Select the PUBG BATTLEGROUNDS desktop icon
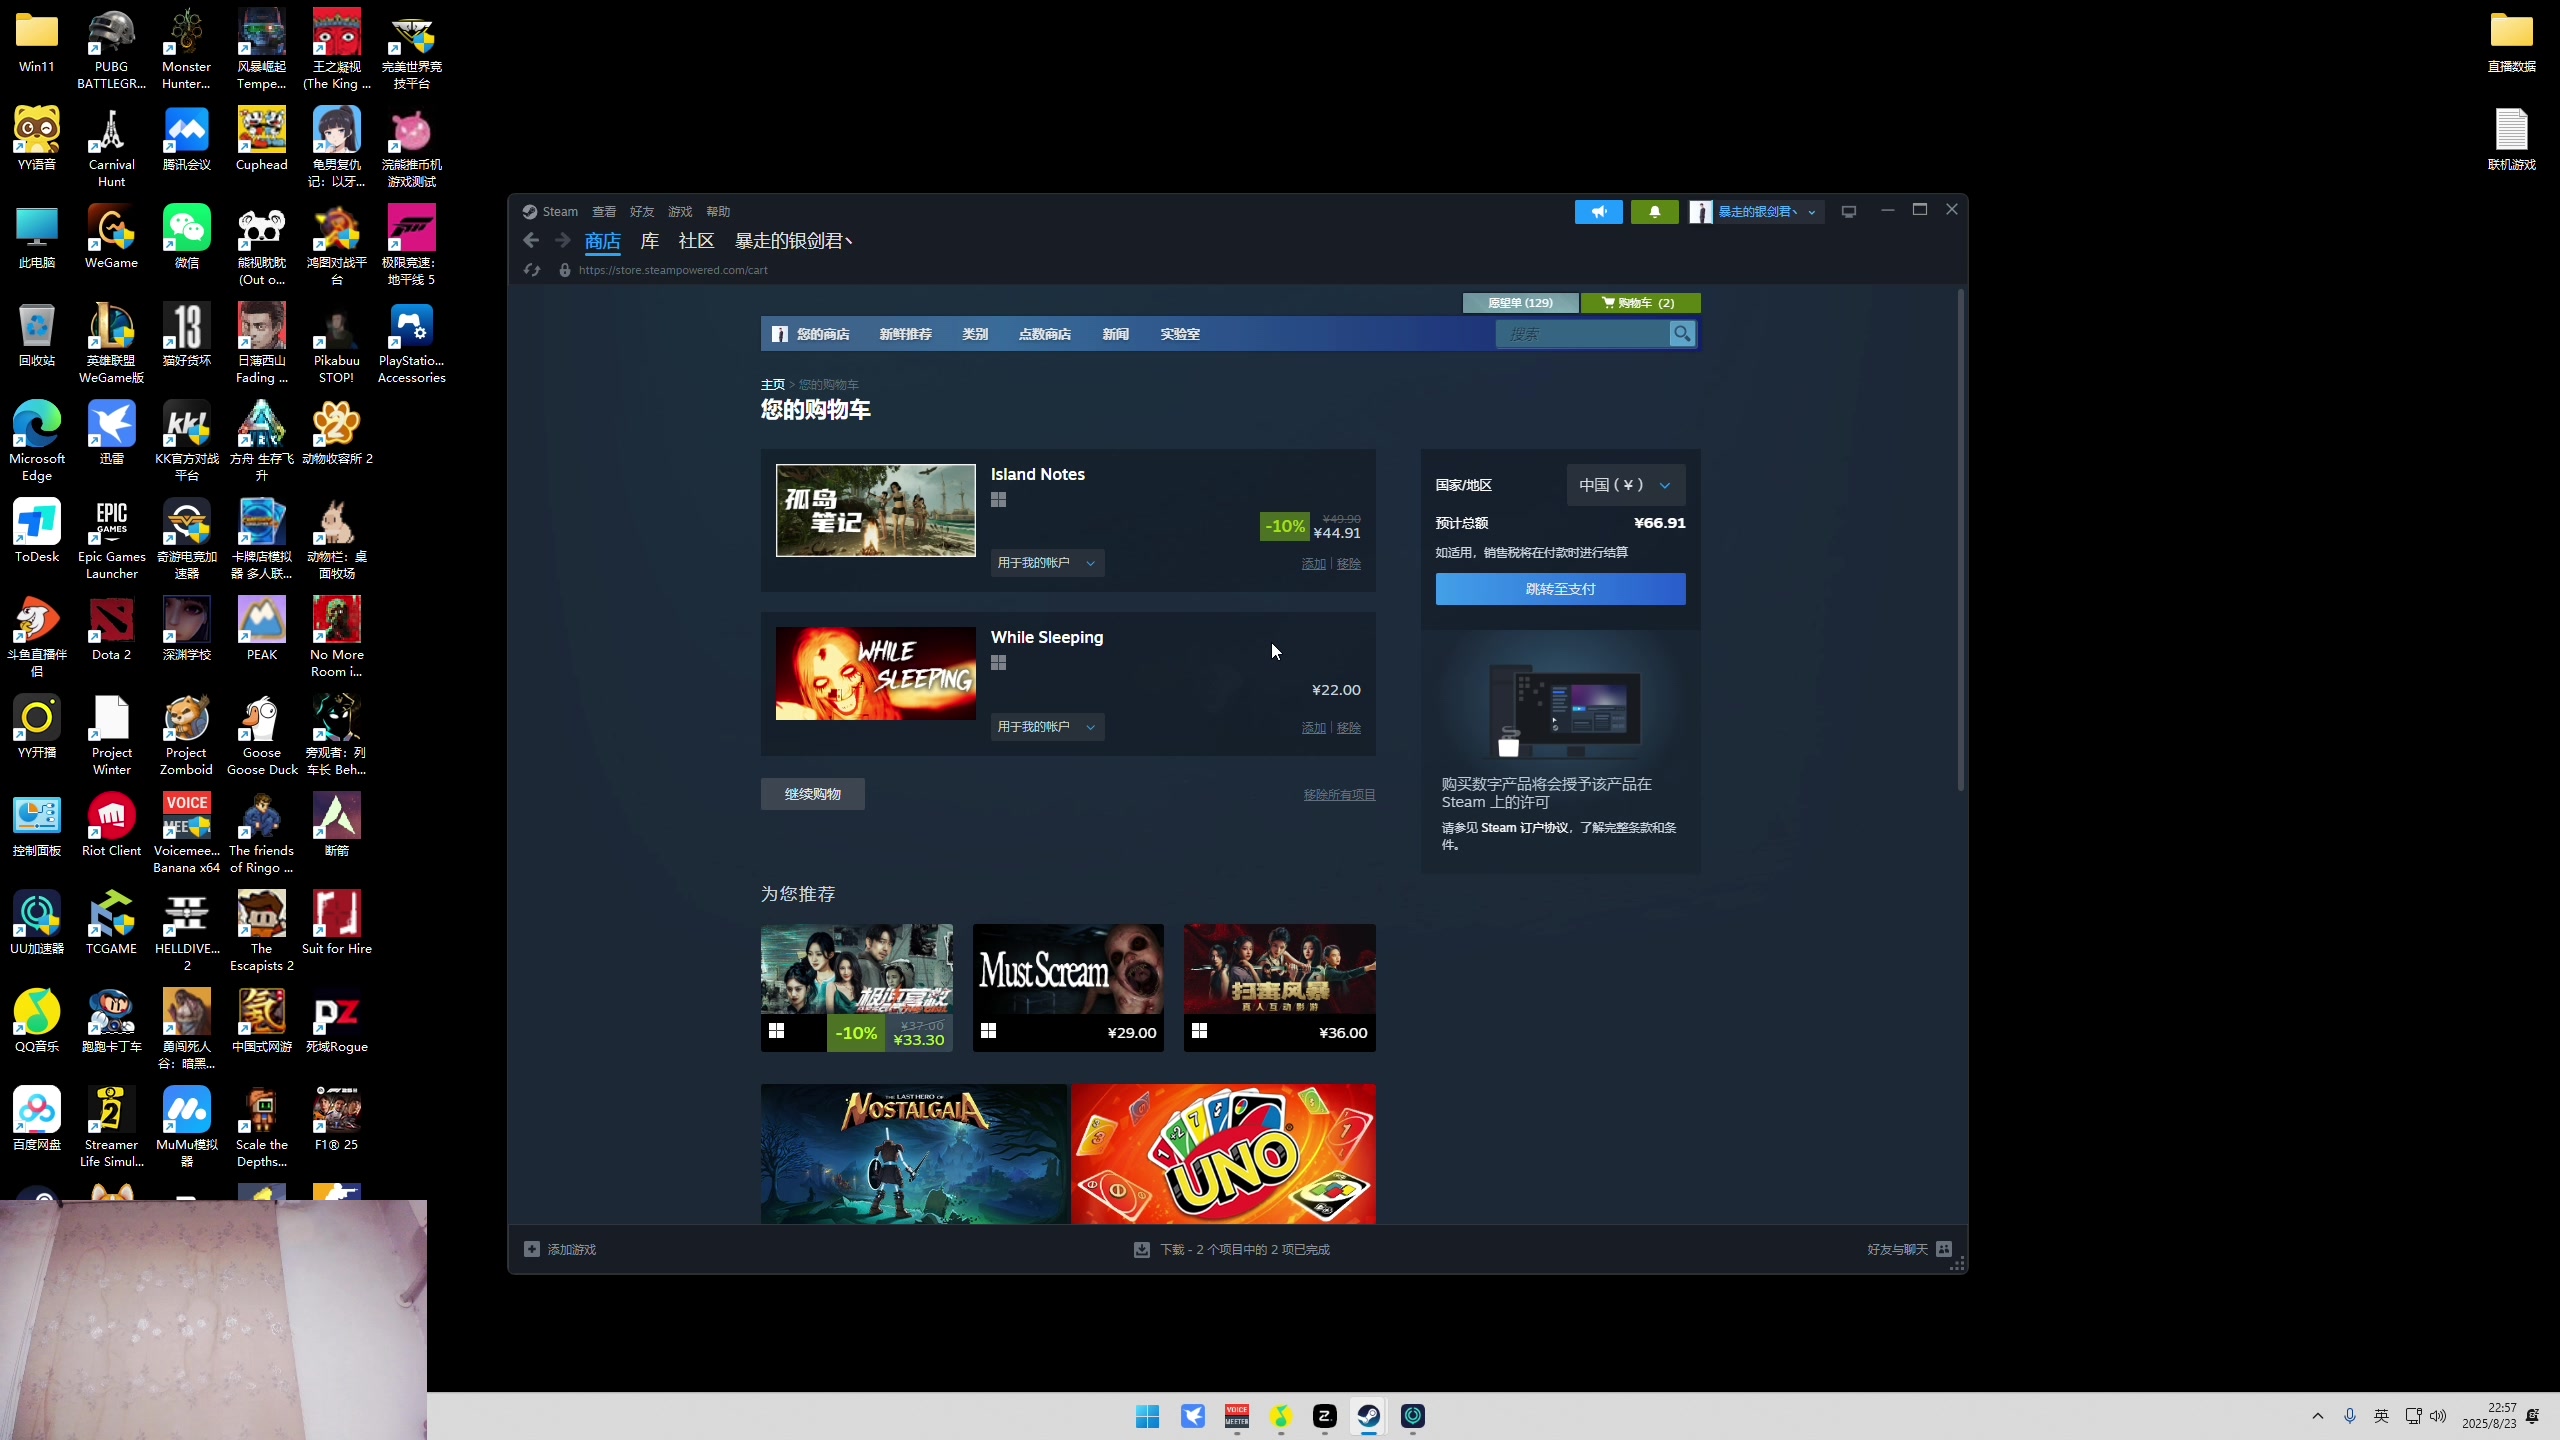 pyautogui.click(x=111, y=49)
